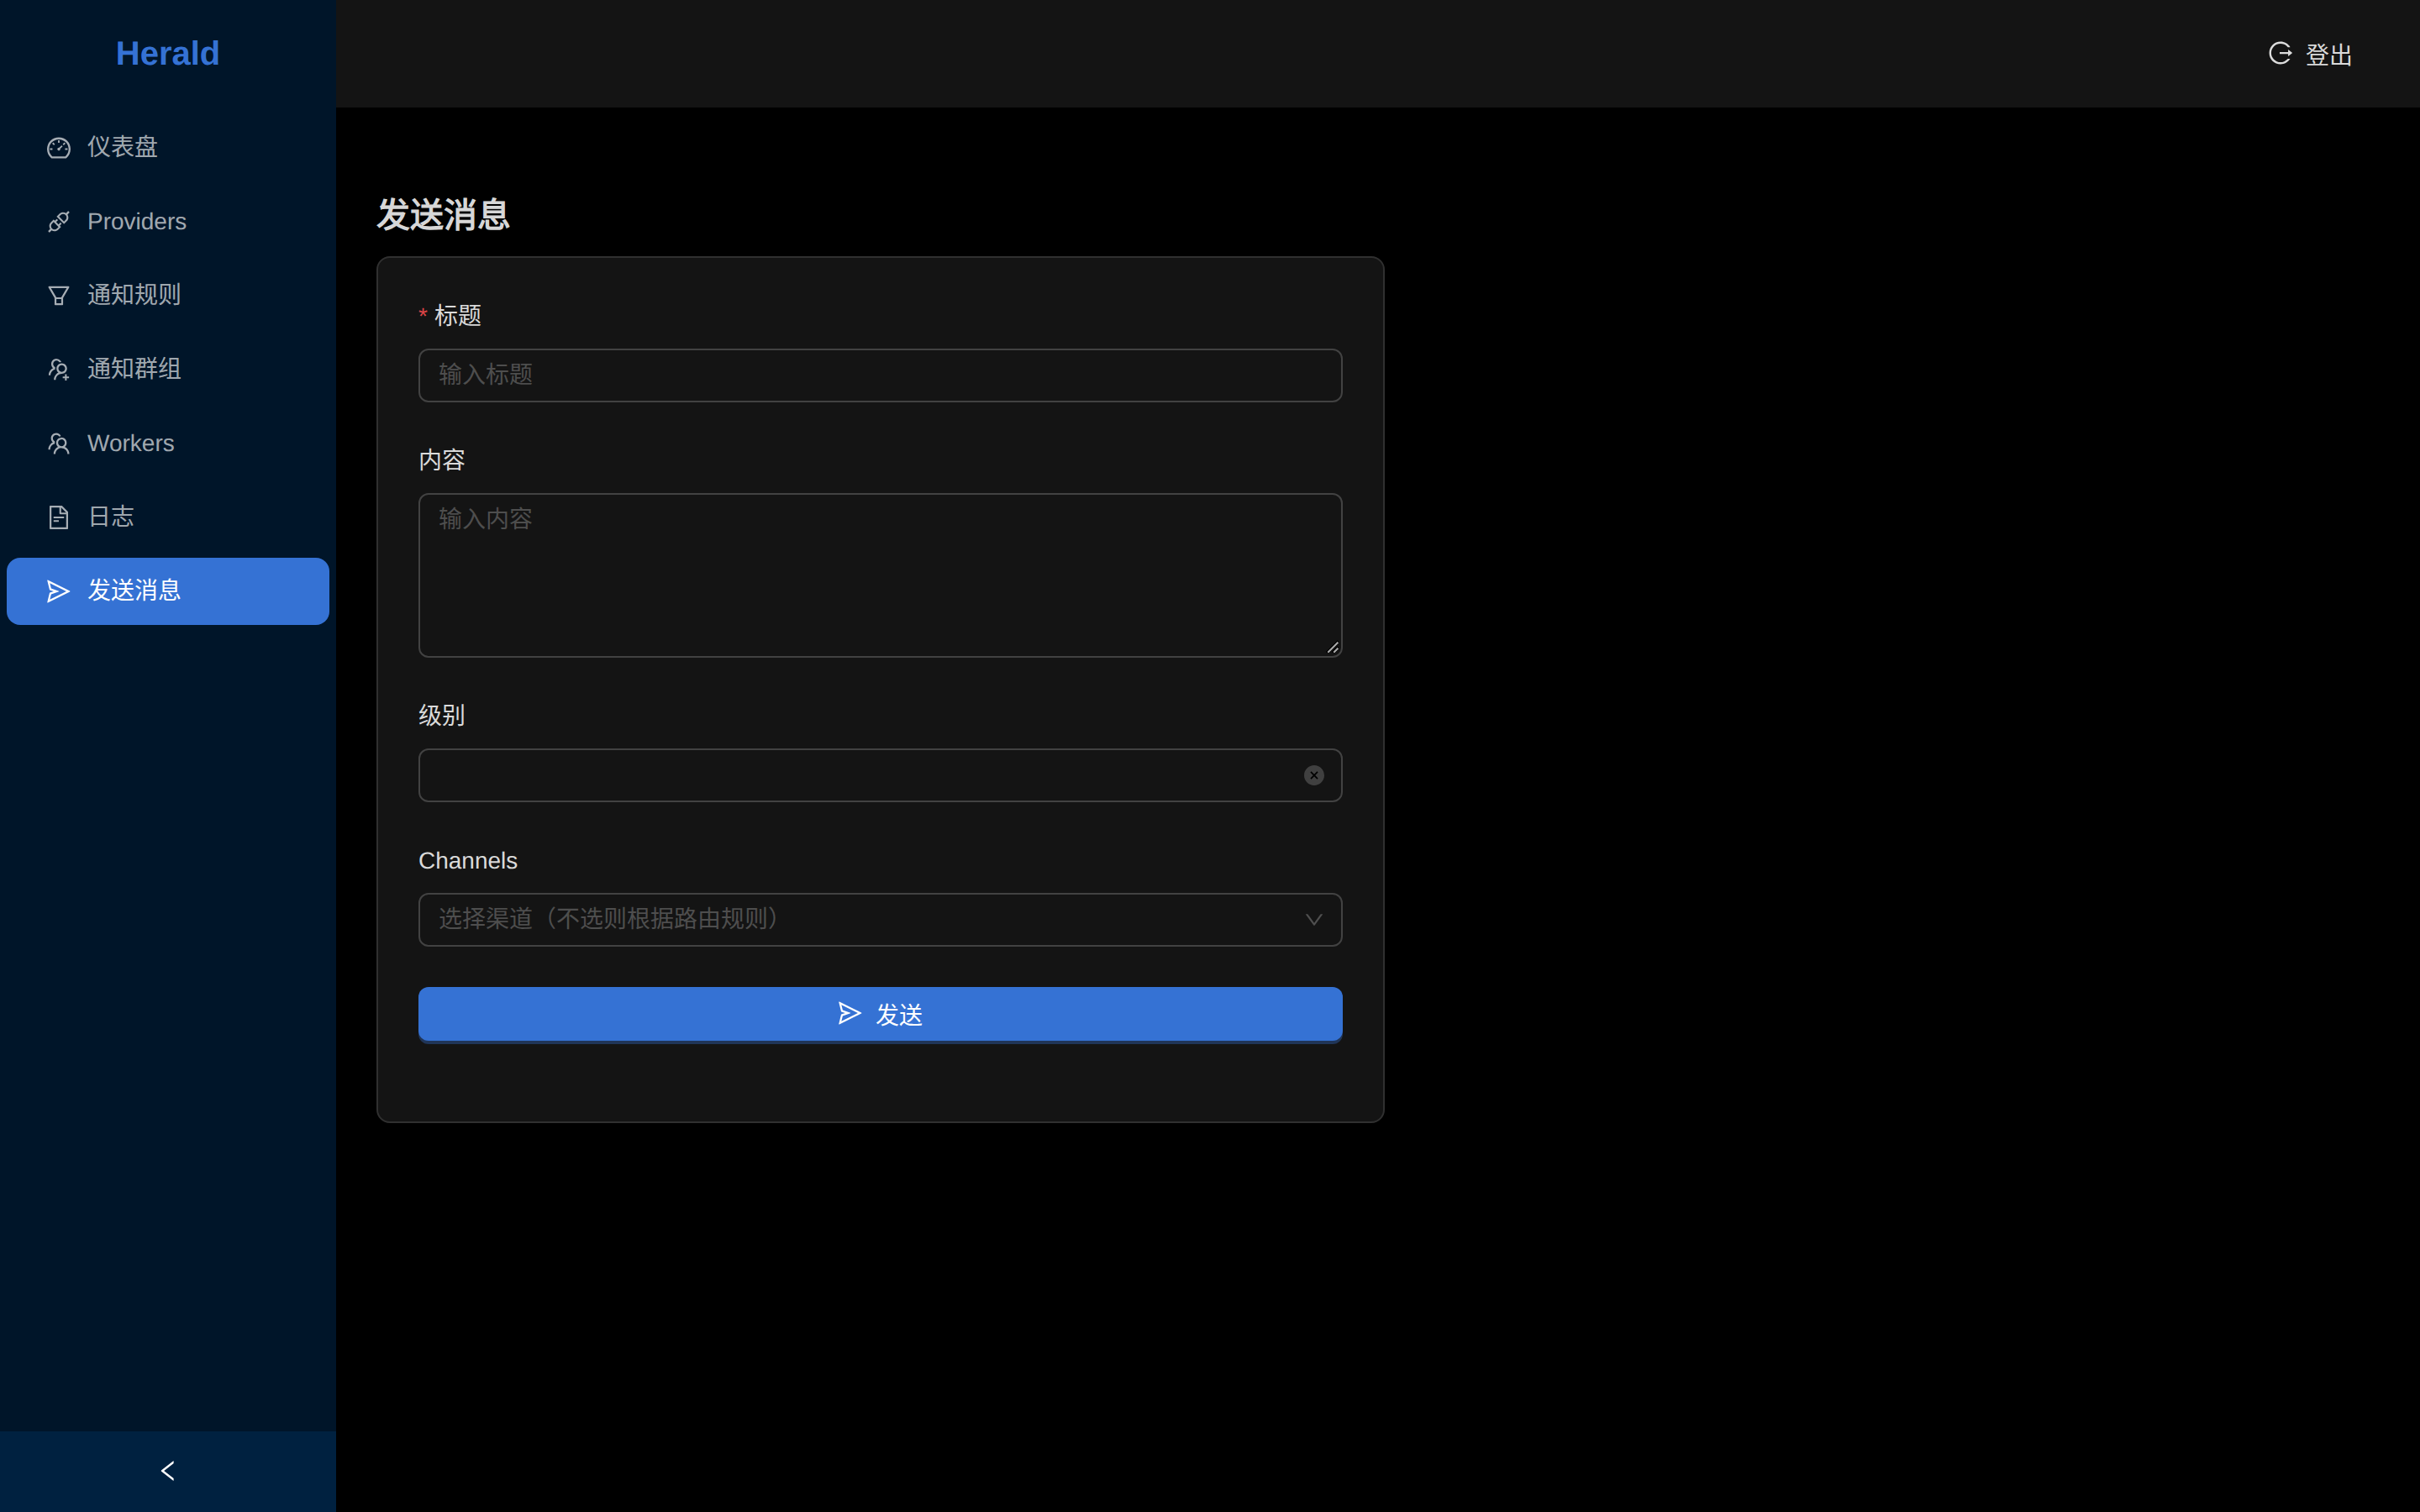This screenshot has width=2420, height=1512.
Task: Click the logout icon next to 登出
Action: [2280, 53]
